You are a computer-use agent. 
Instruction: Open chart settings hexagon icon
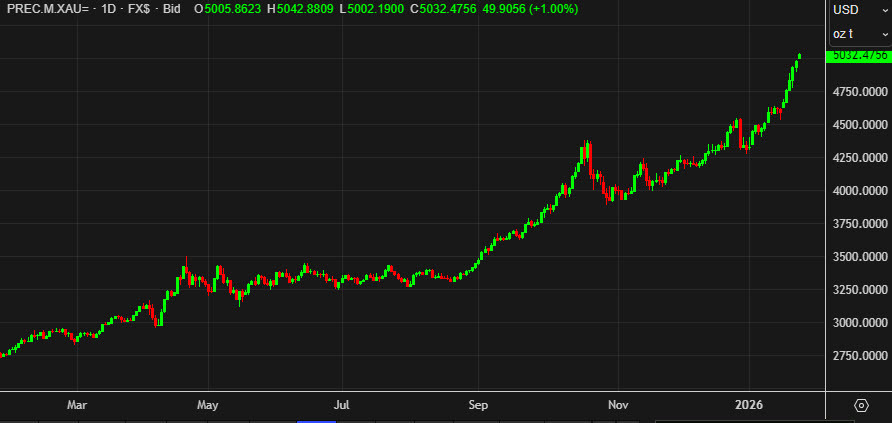coord(861,405)
